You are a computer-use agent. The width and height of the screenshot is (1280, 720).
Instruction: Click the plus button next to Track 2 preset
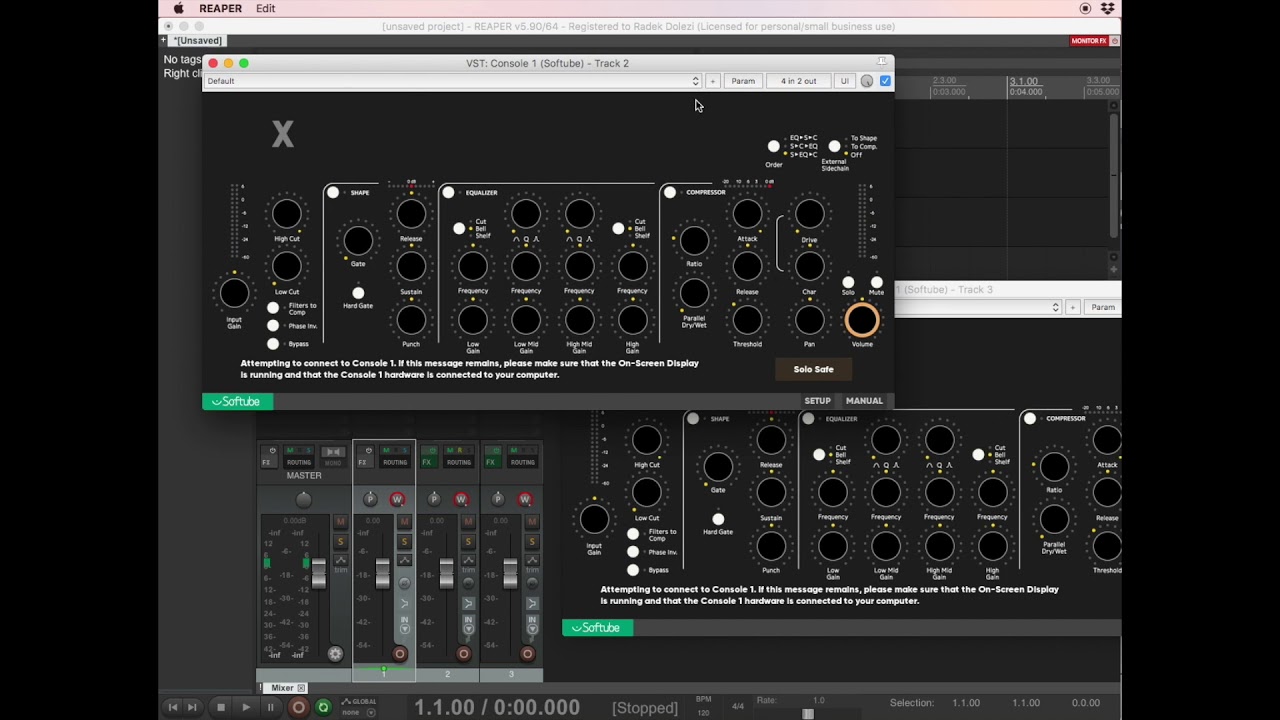pos(712,81)
